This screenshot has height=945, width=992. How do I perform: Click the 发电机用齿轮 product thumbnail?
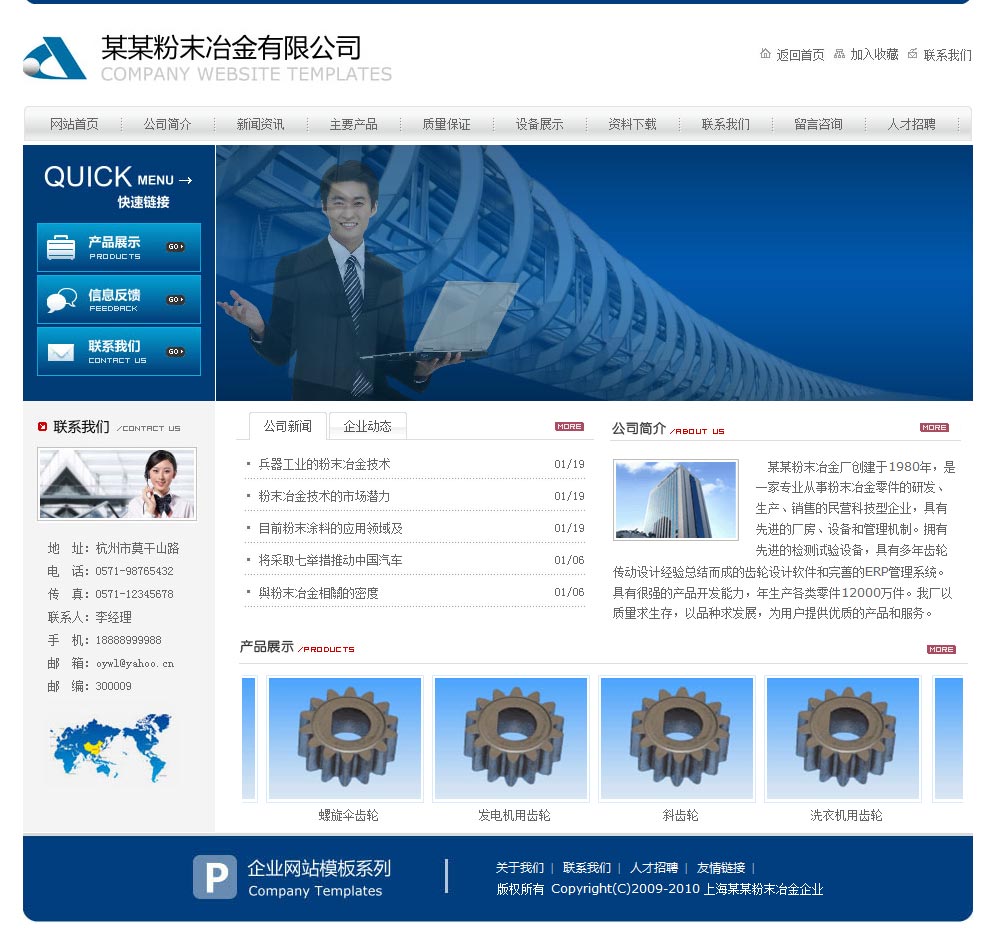(510, 737)
